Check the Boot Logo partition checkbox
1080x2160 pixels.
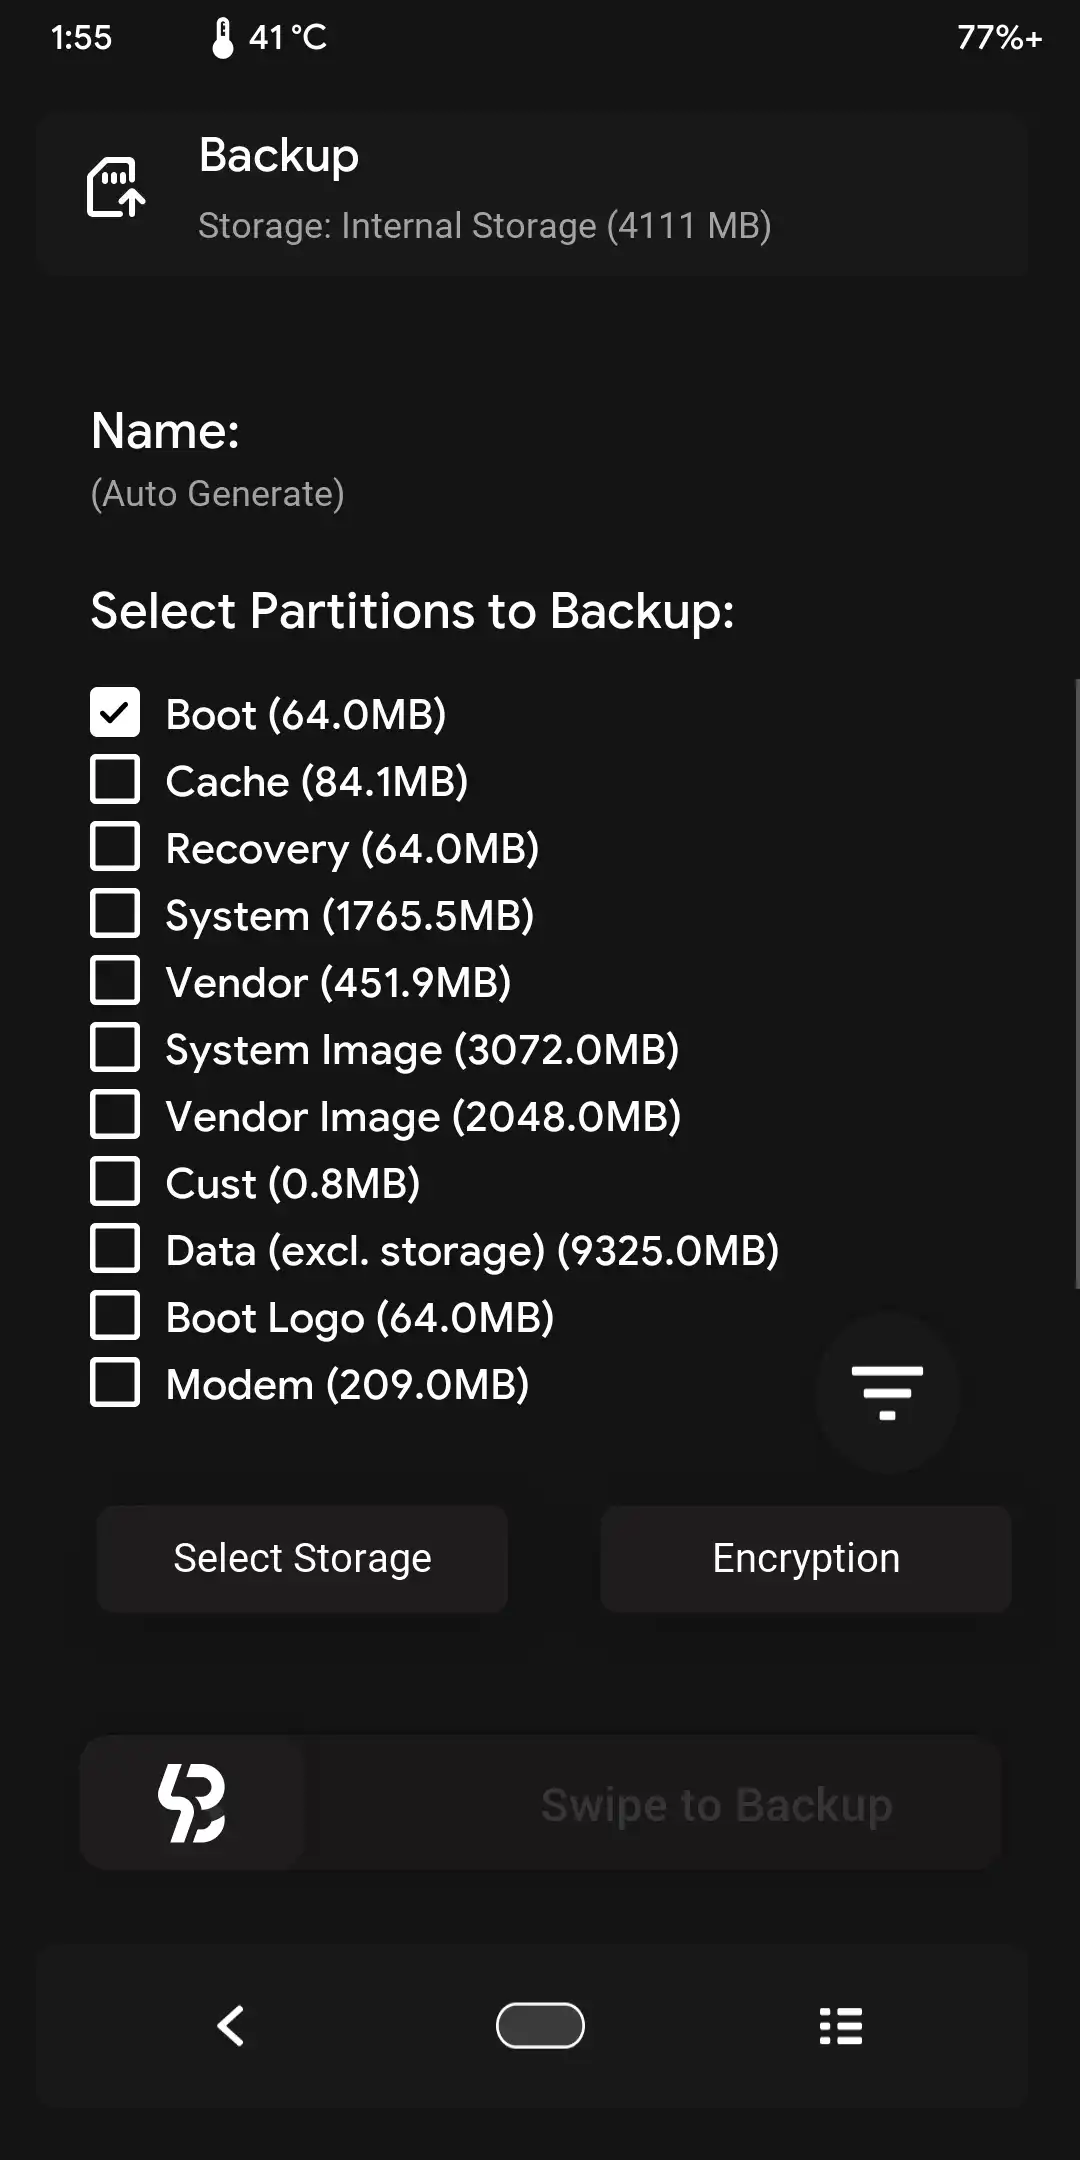coord(115,1316)
